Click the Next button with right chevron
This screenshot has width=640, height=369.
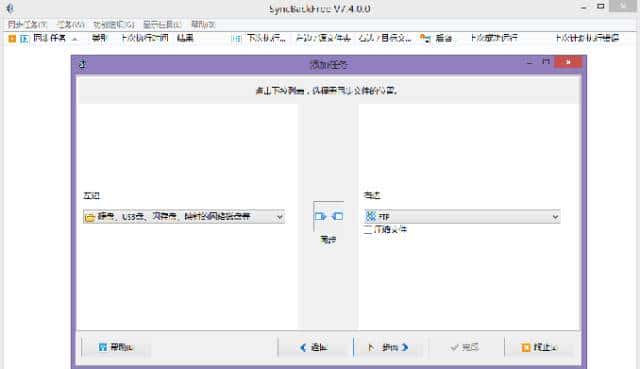[x=389, y=347]
